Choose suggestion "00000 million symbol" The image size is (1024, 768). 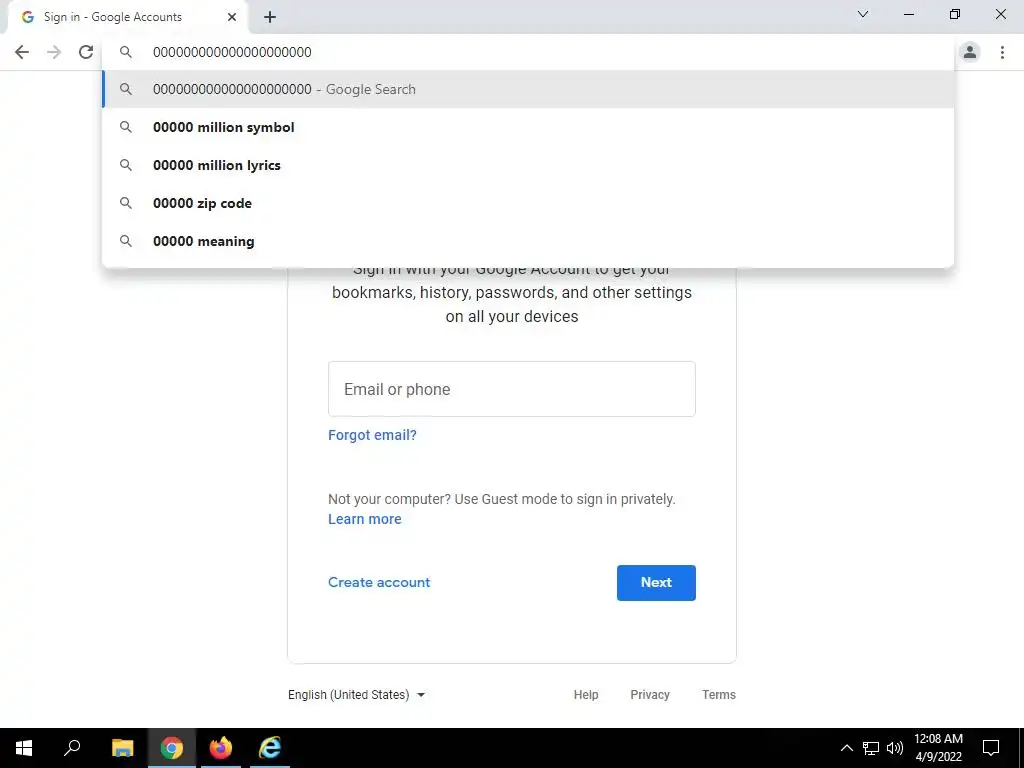point(528,127)
